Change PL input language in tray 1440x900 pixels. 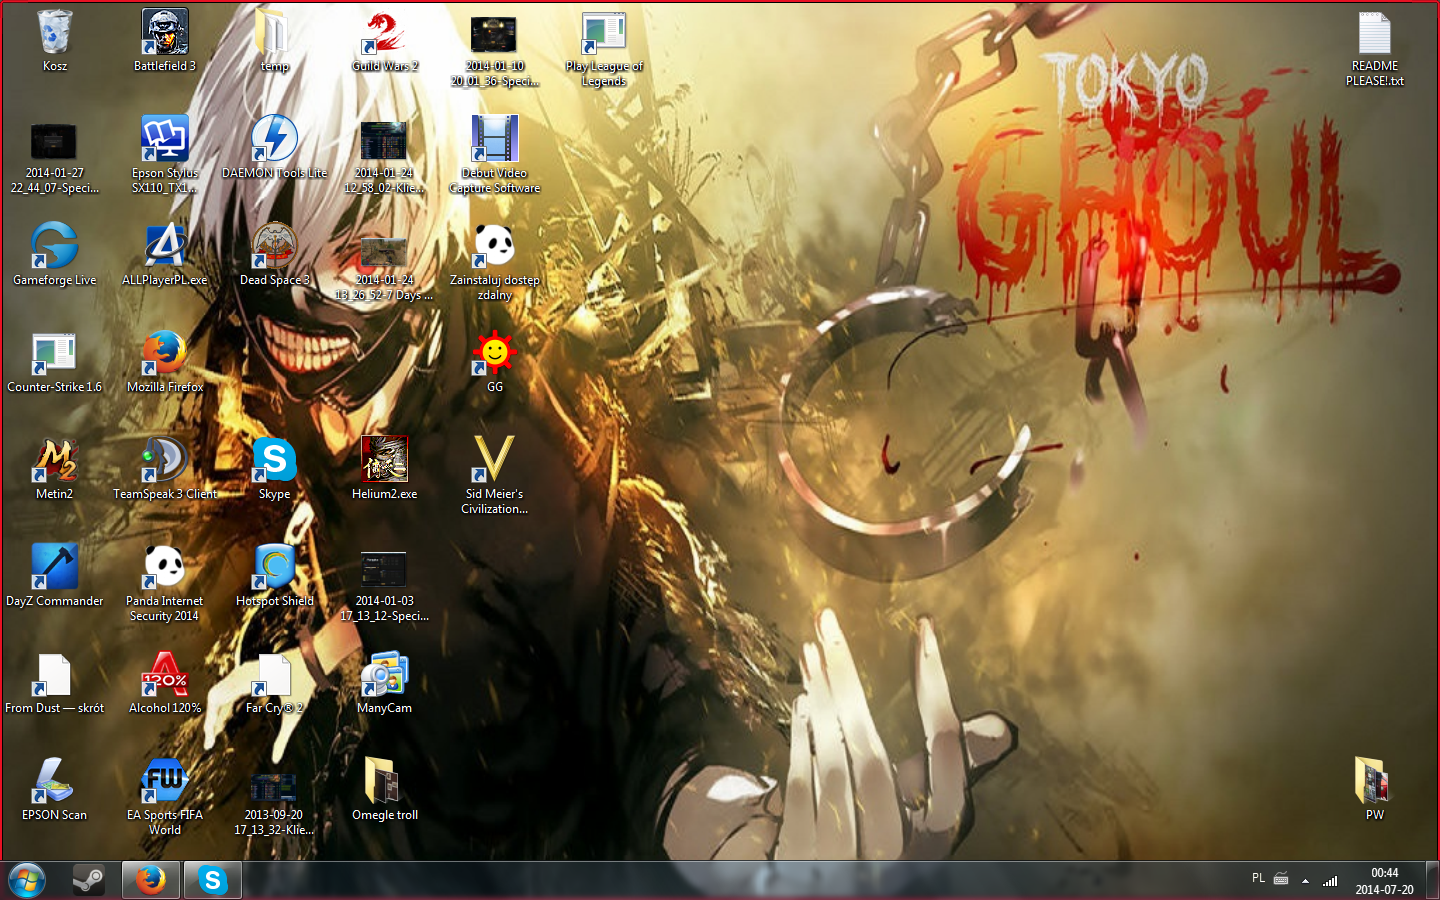click(x=1258, y=878)
